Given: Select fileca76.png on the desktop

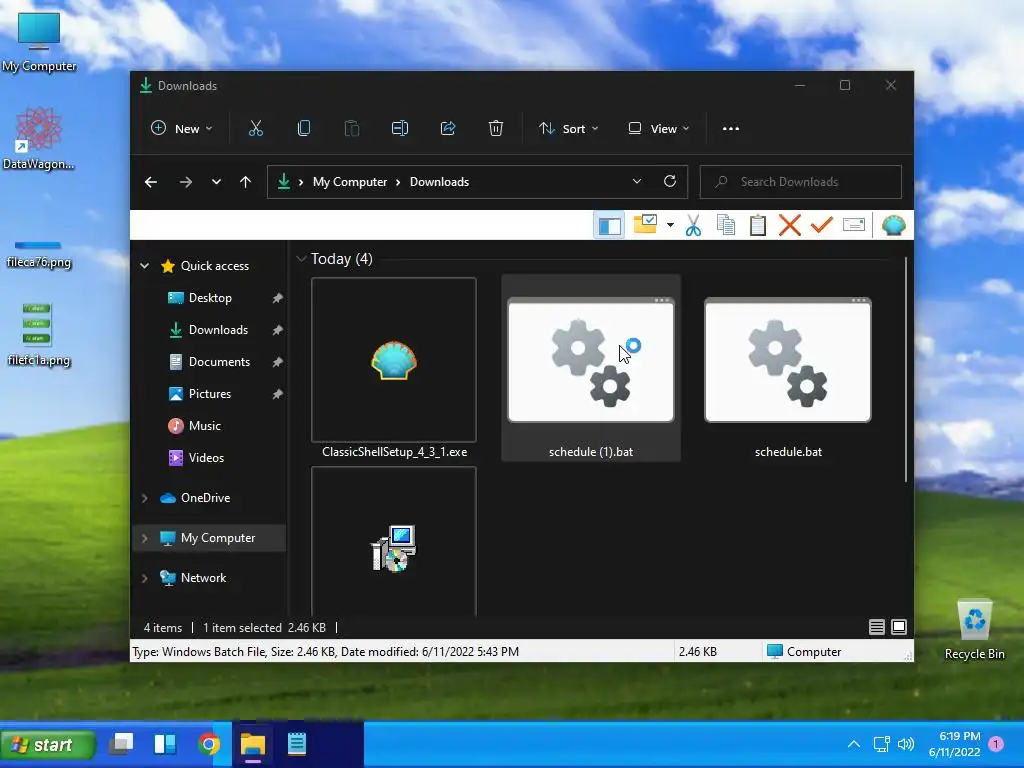Looking at the screenshot, I should 39,255.
